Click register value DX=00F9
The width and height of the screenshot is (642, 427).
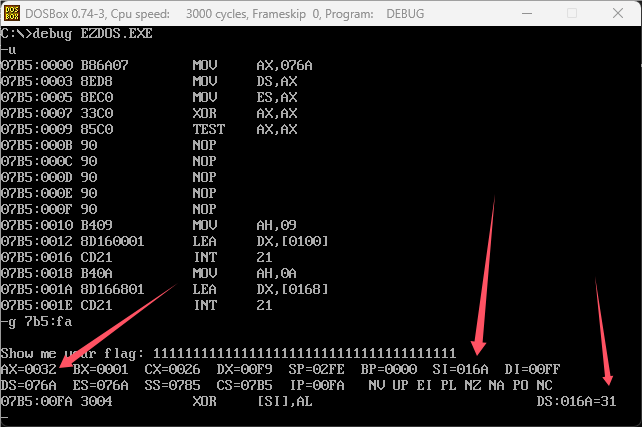(x=244, y=369)
